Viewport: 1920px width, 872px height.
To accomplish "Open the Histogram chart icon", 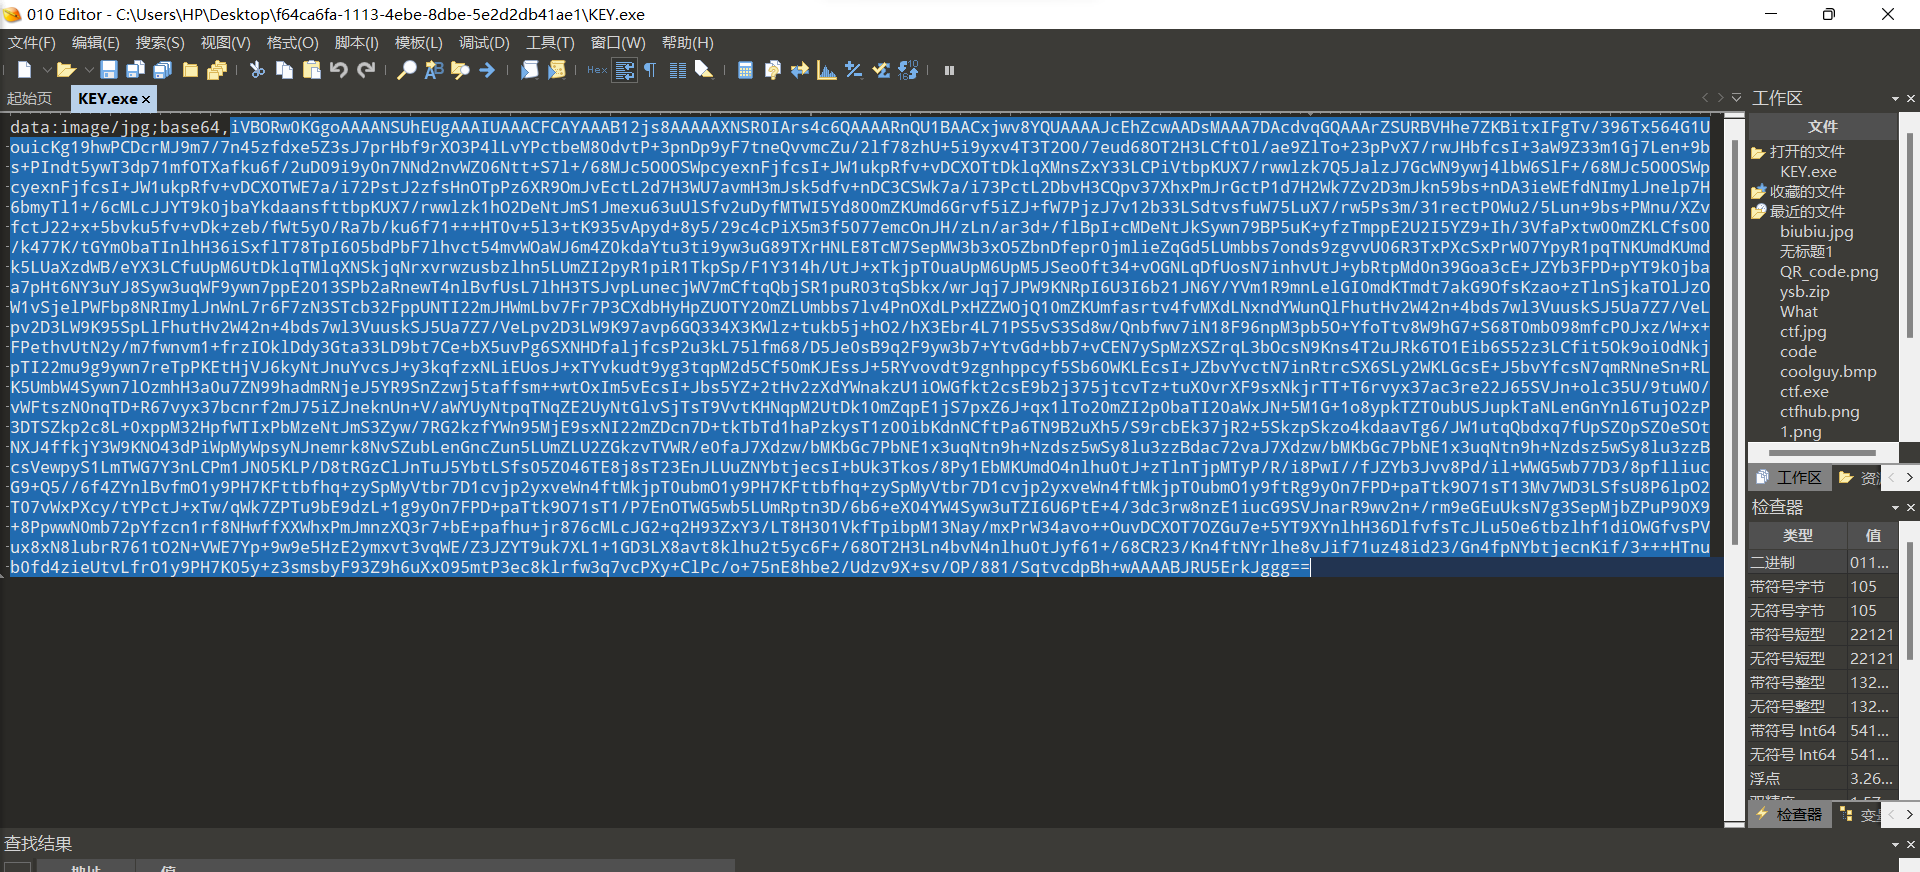I will click(x=826, y=70).
